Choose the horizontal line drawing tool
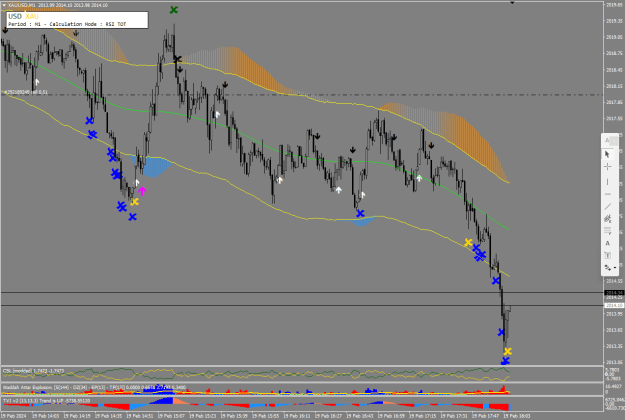The image size is (625, 420). point(607,194)
